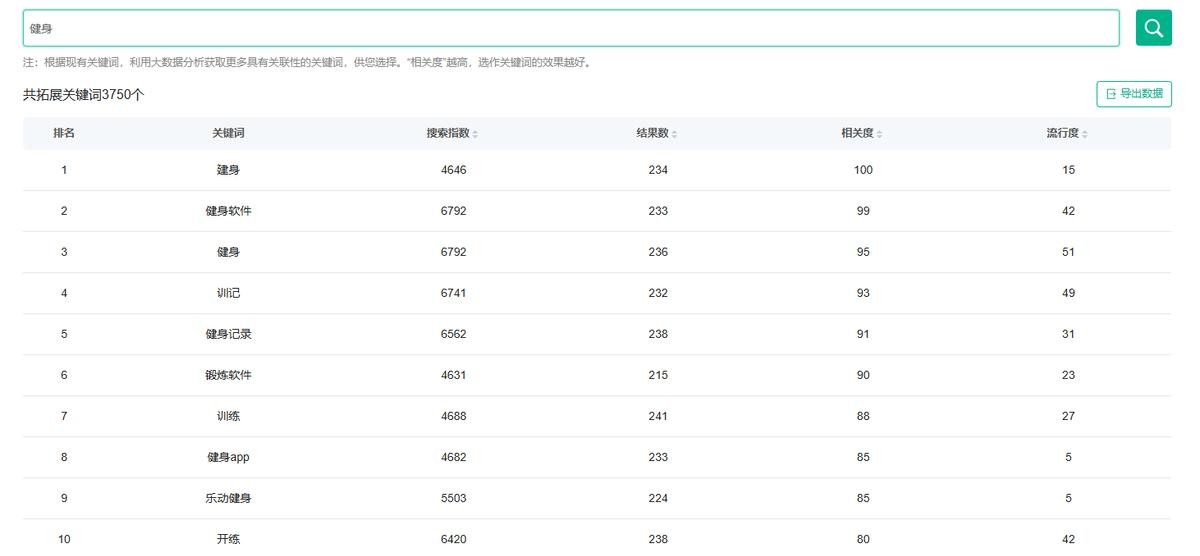Choose the 健身app keyword
The image size is (1200, 556).
pyautogui.click(x=228, y=457)
